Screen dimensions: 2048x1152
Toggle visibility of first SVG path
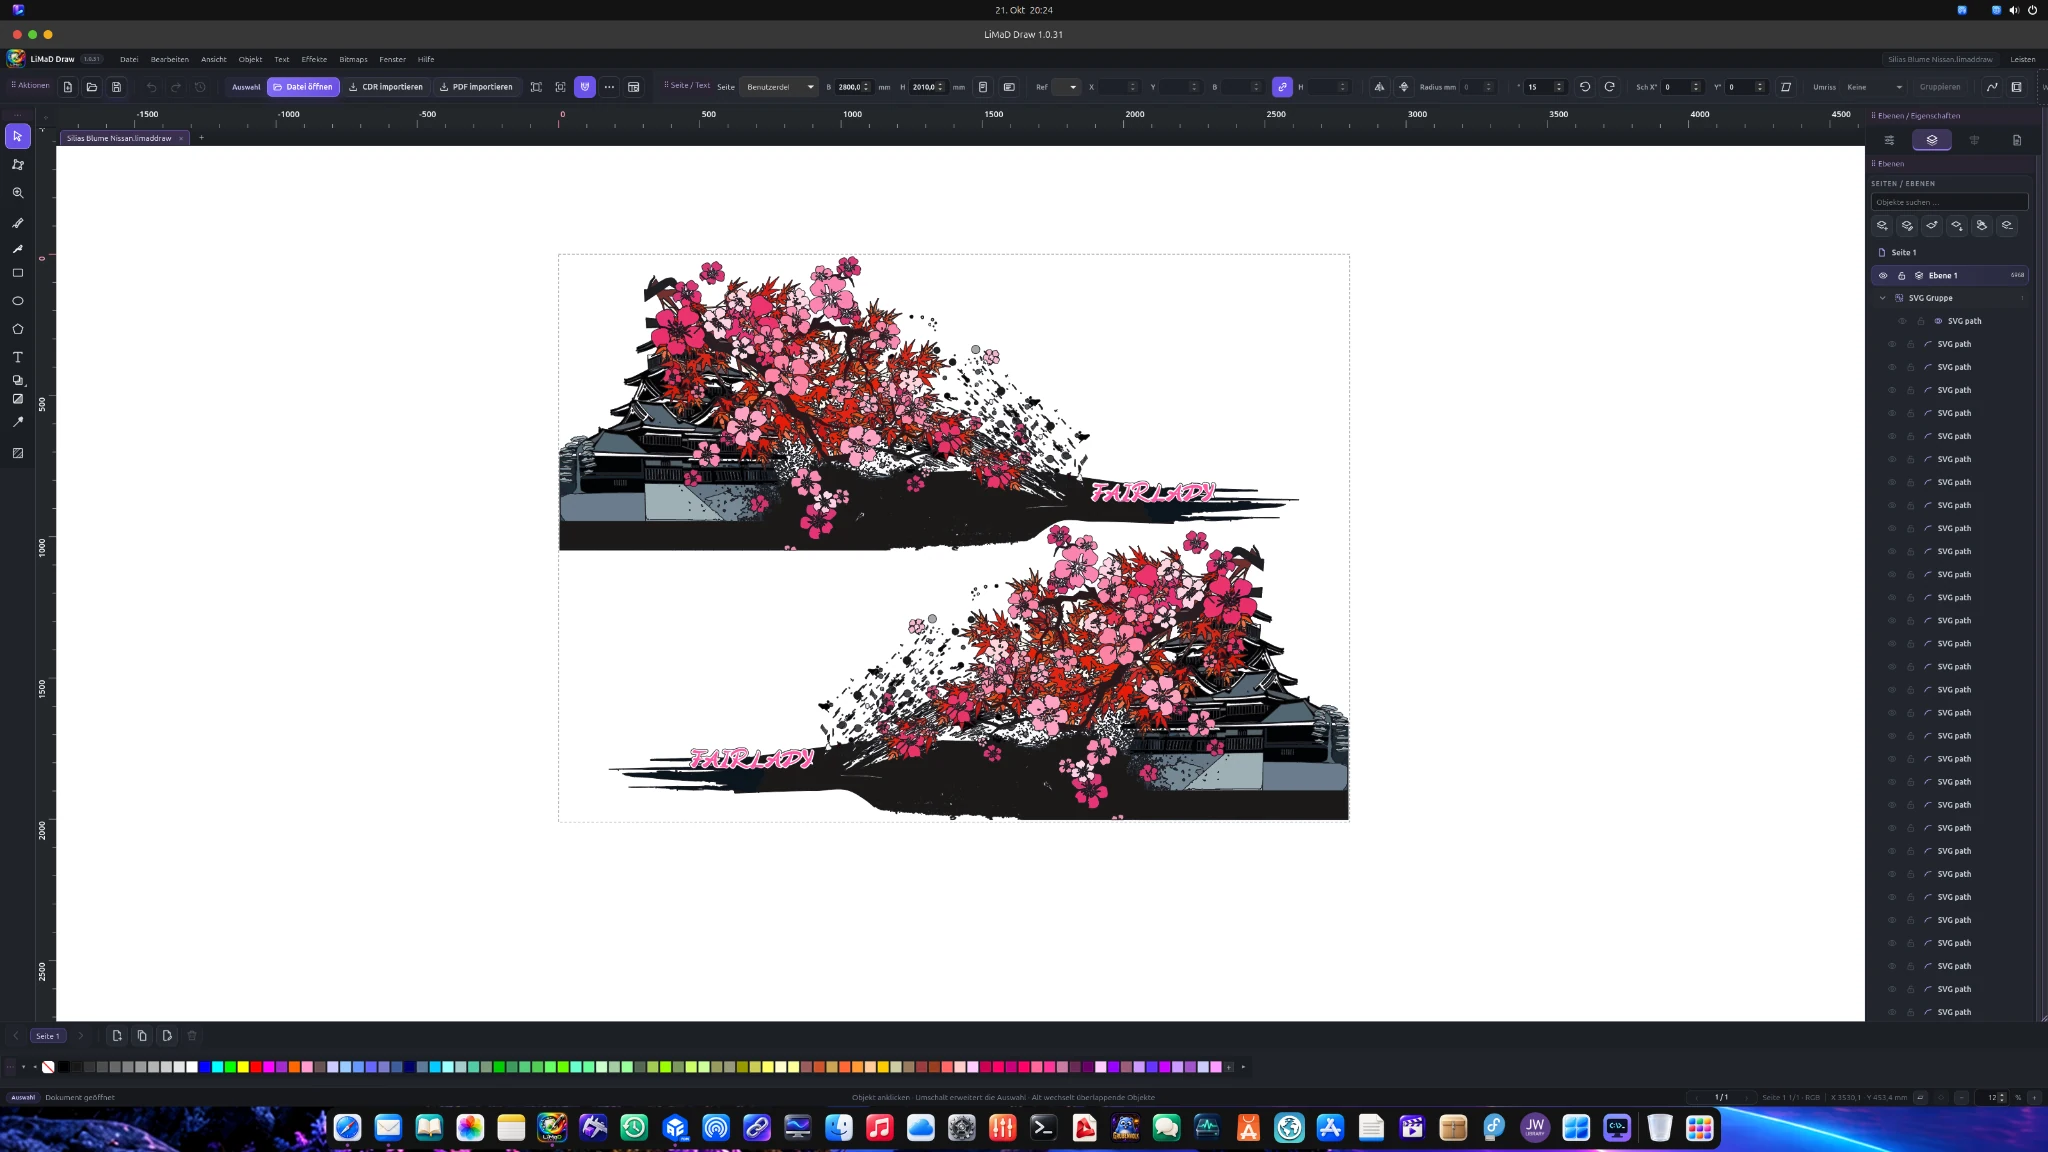pyautogui.click(x=1902, y=321)
